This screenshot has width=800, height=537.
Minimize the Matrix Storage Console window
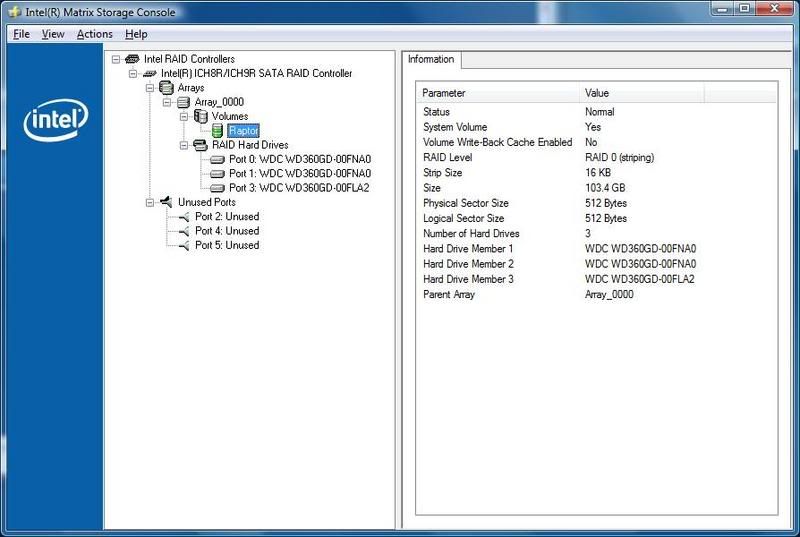[x=723, y=9]
